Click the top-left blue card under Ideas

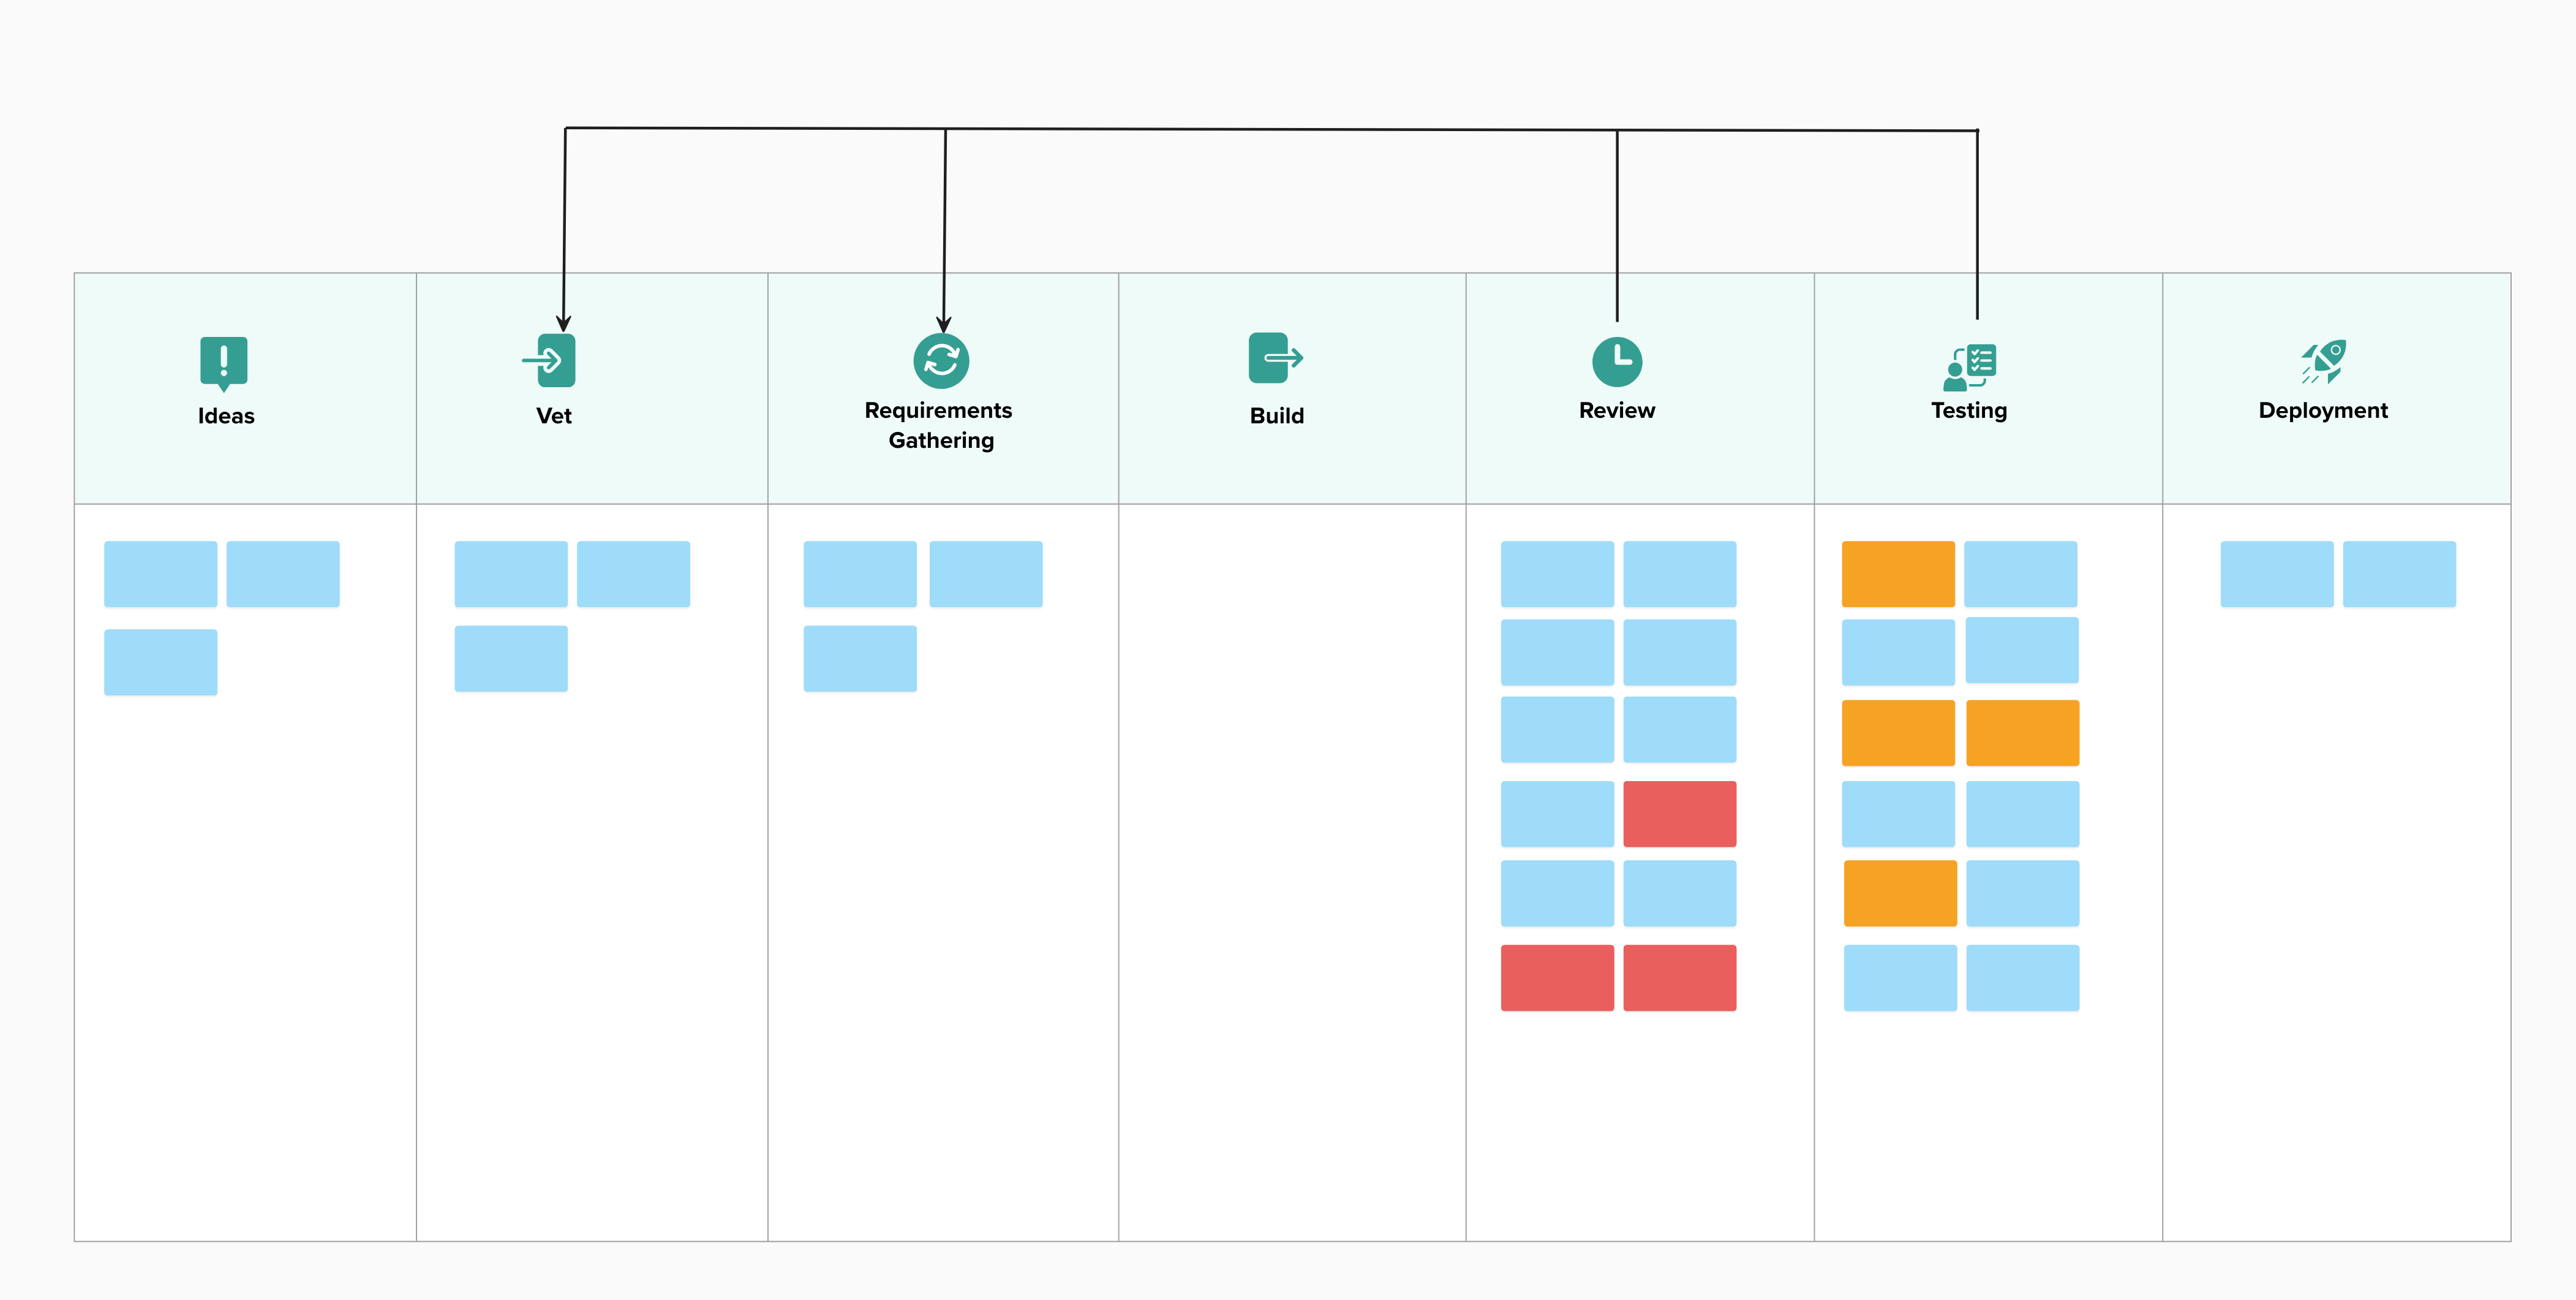[161, 573]
